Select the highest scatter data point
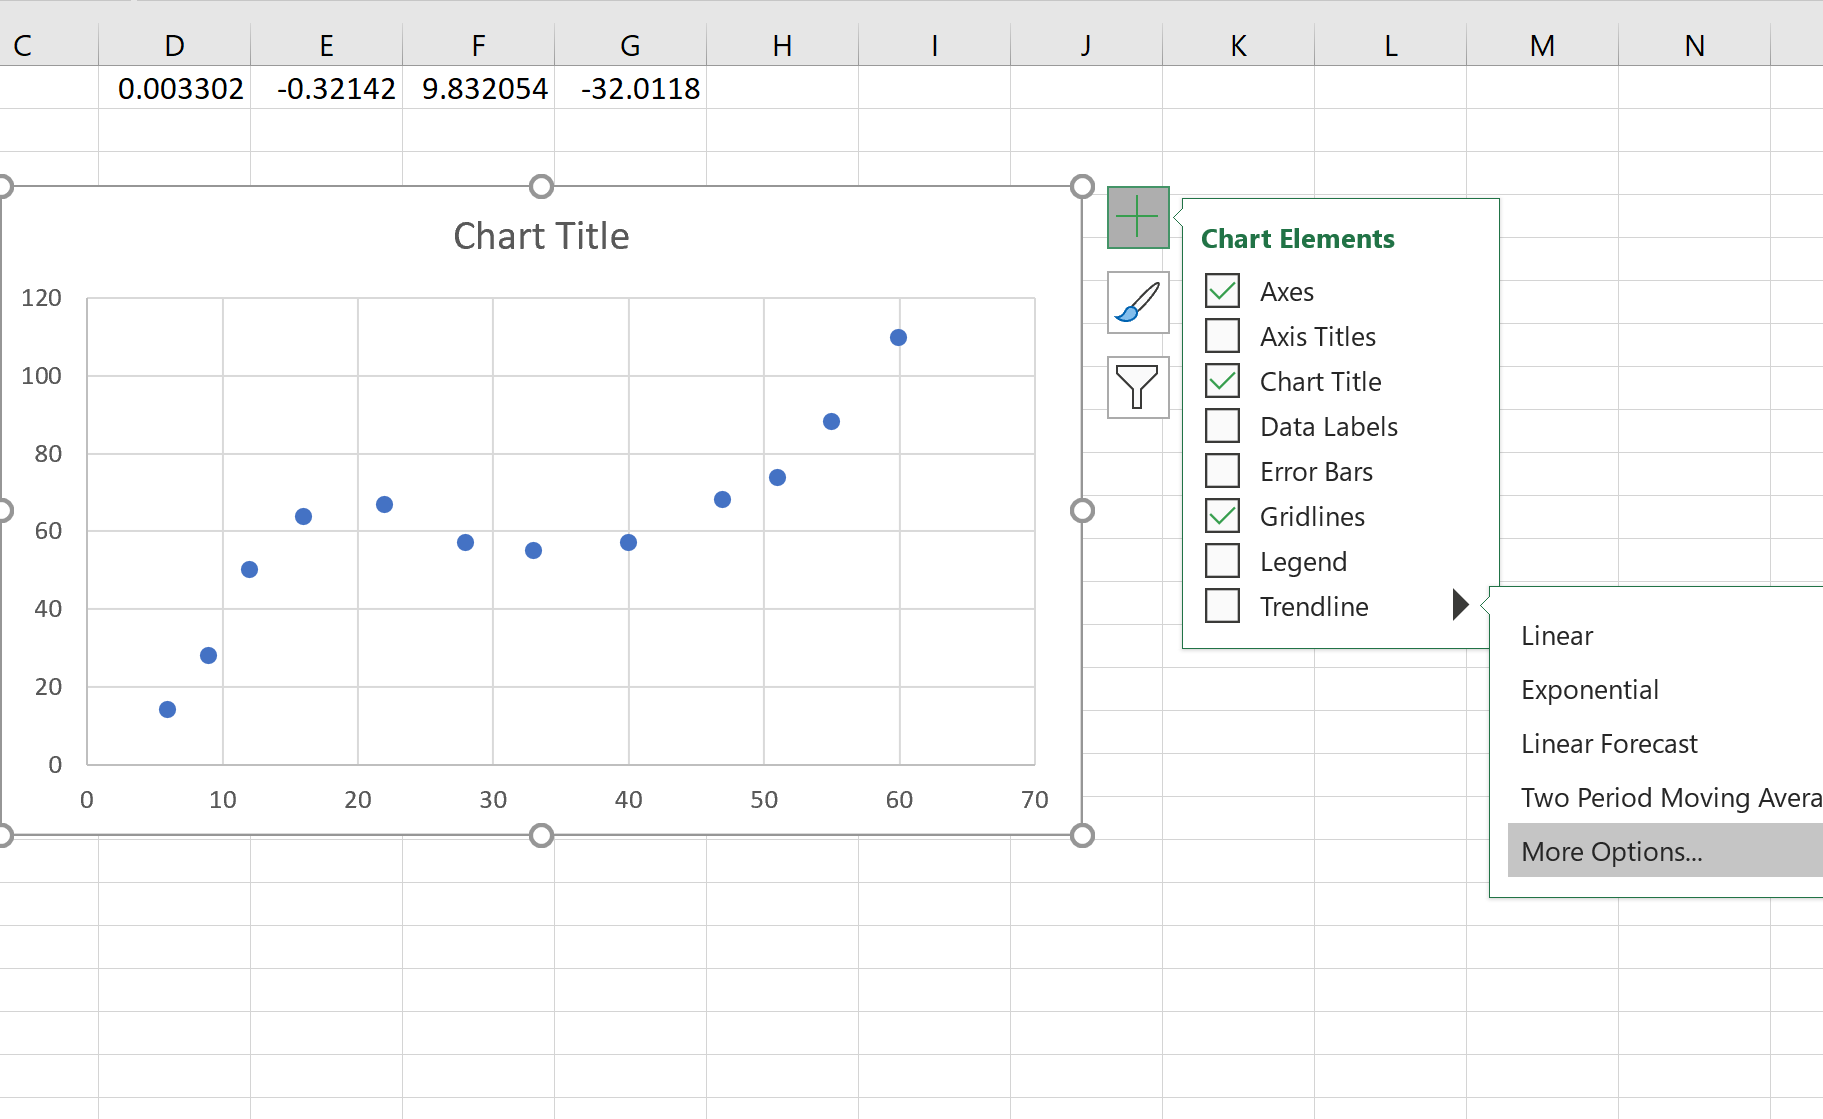This screenshot has width=1823, height=1119. click(897, 338)
